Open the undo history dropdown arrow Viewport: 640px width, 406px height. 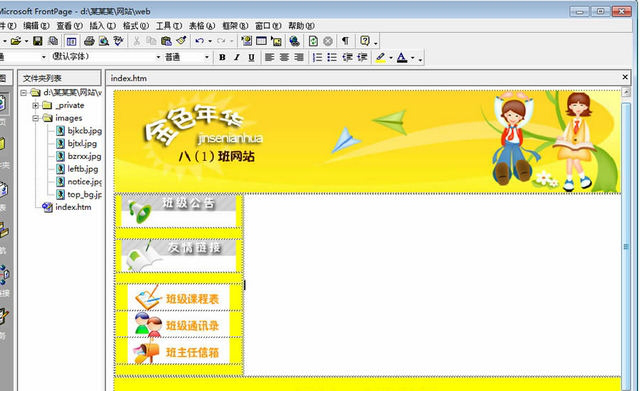[210, 41]
